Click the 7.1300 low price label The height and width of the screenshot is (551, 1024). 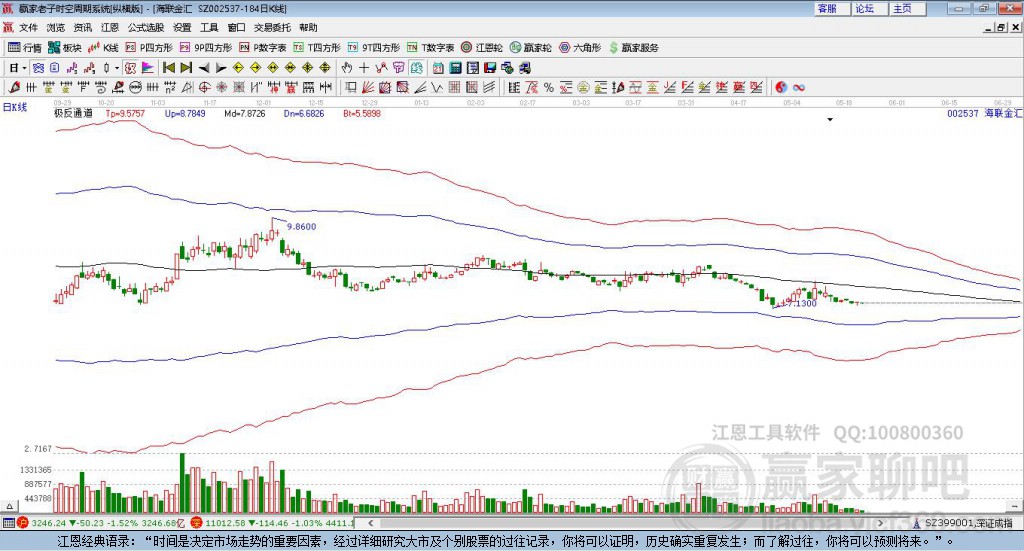pos(802,304)
